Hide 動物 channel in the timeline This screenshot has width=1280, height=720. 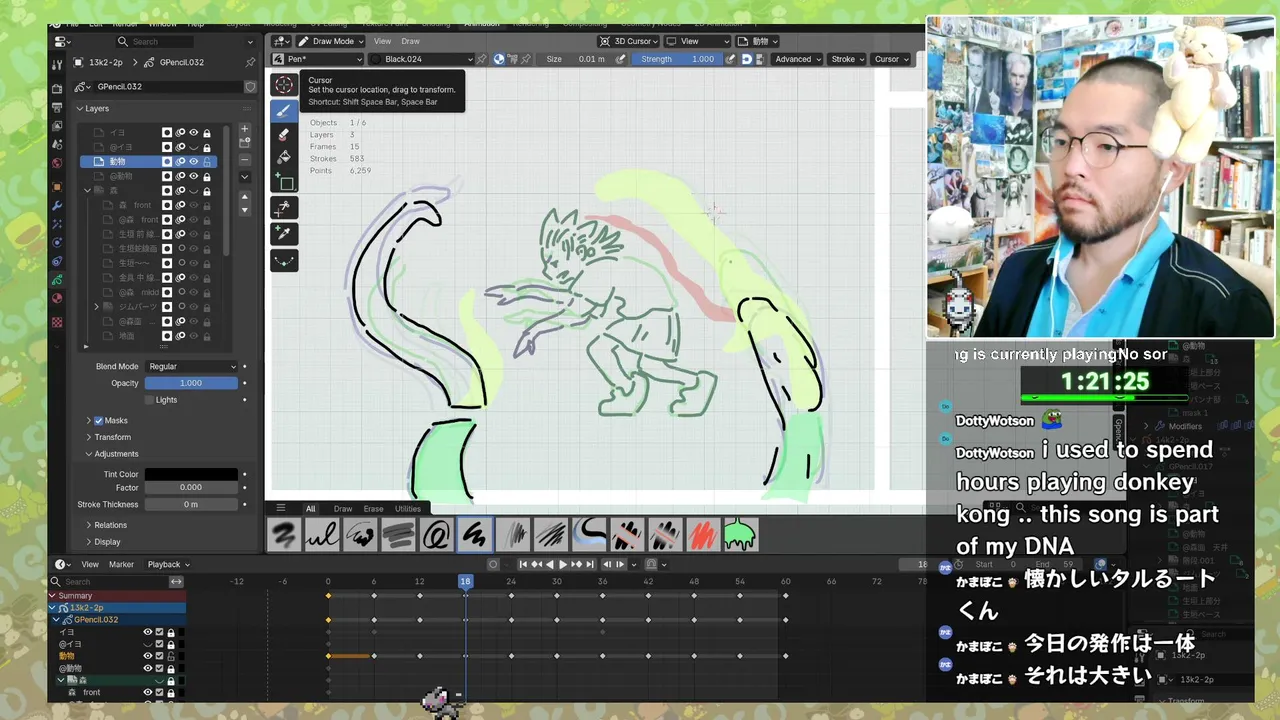pyautogui.click(x=147, y=656)
